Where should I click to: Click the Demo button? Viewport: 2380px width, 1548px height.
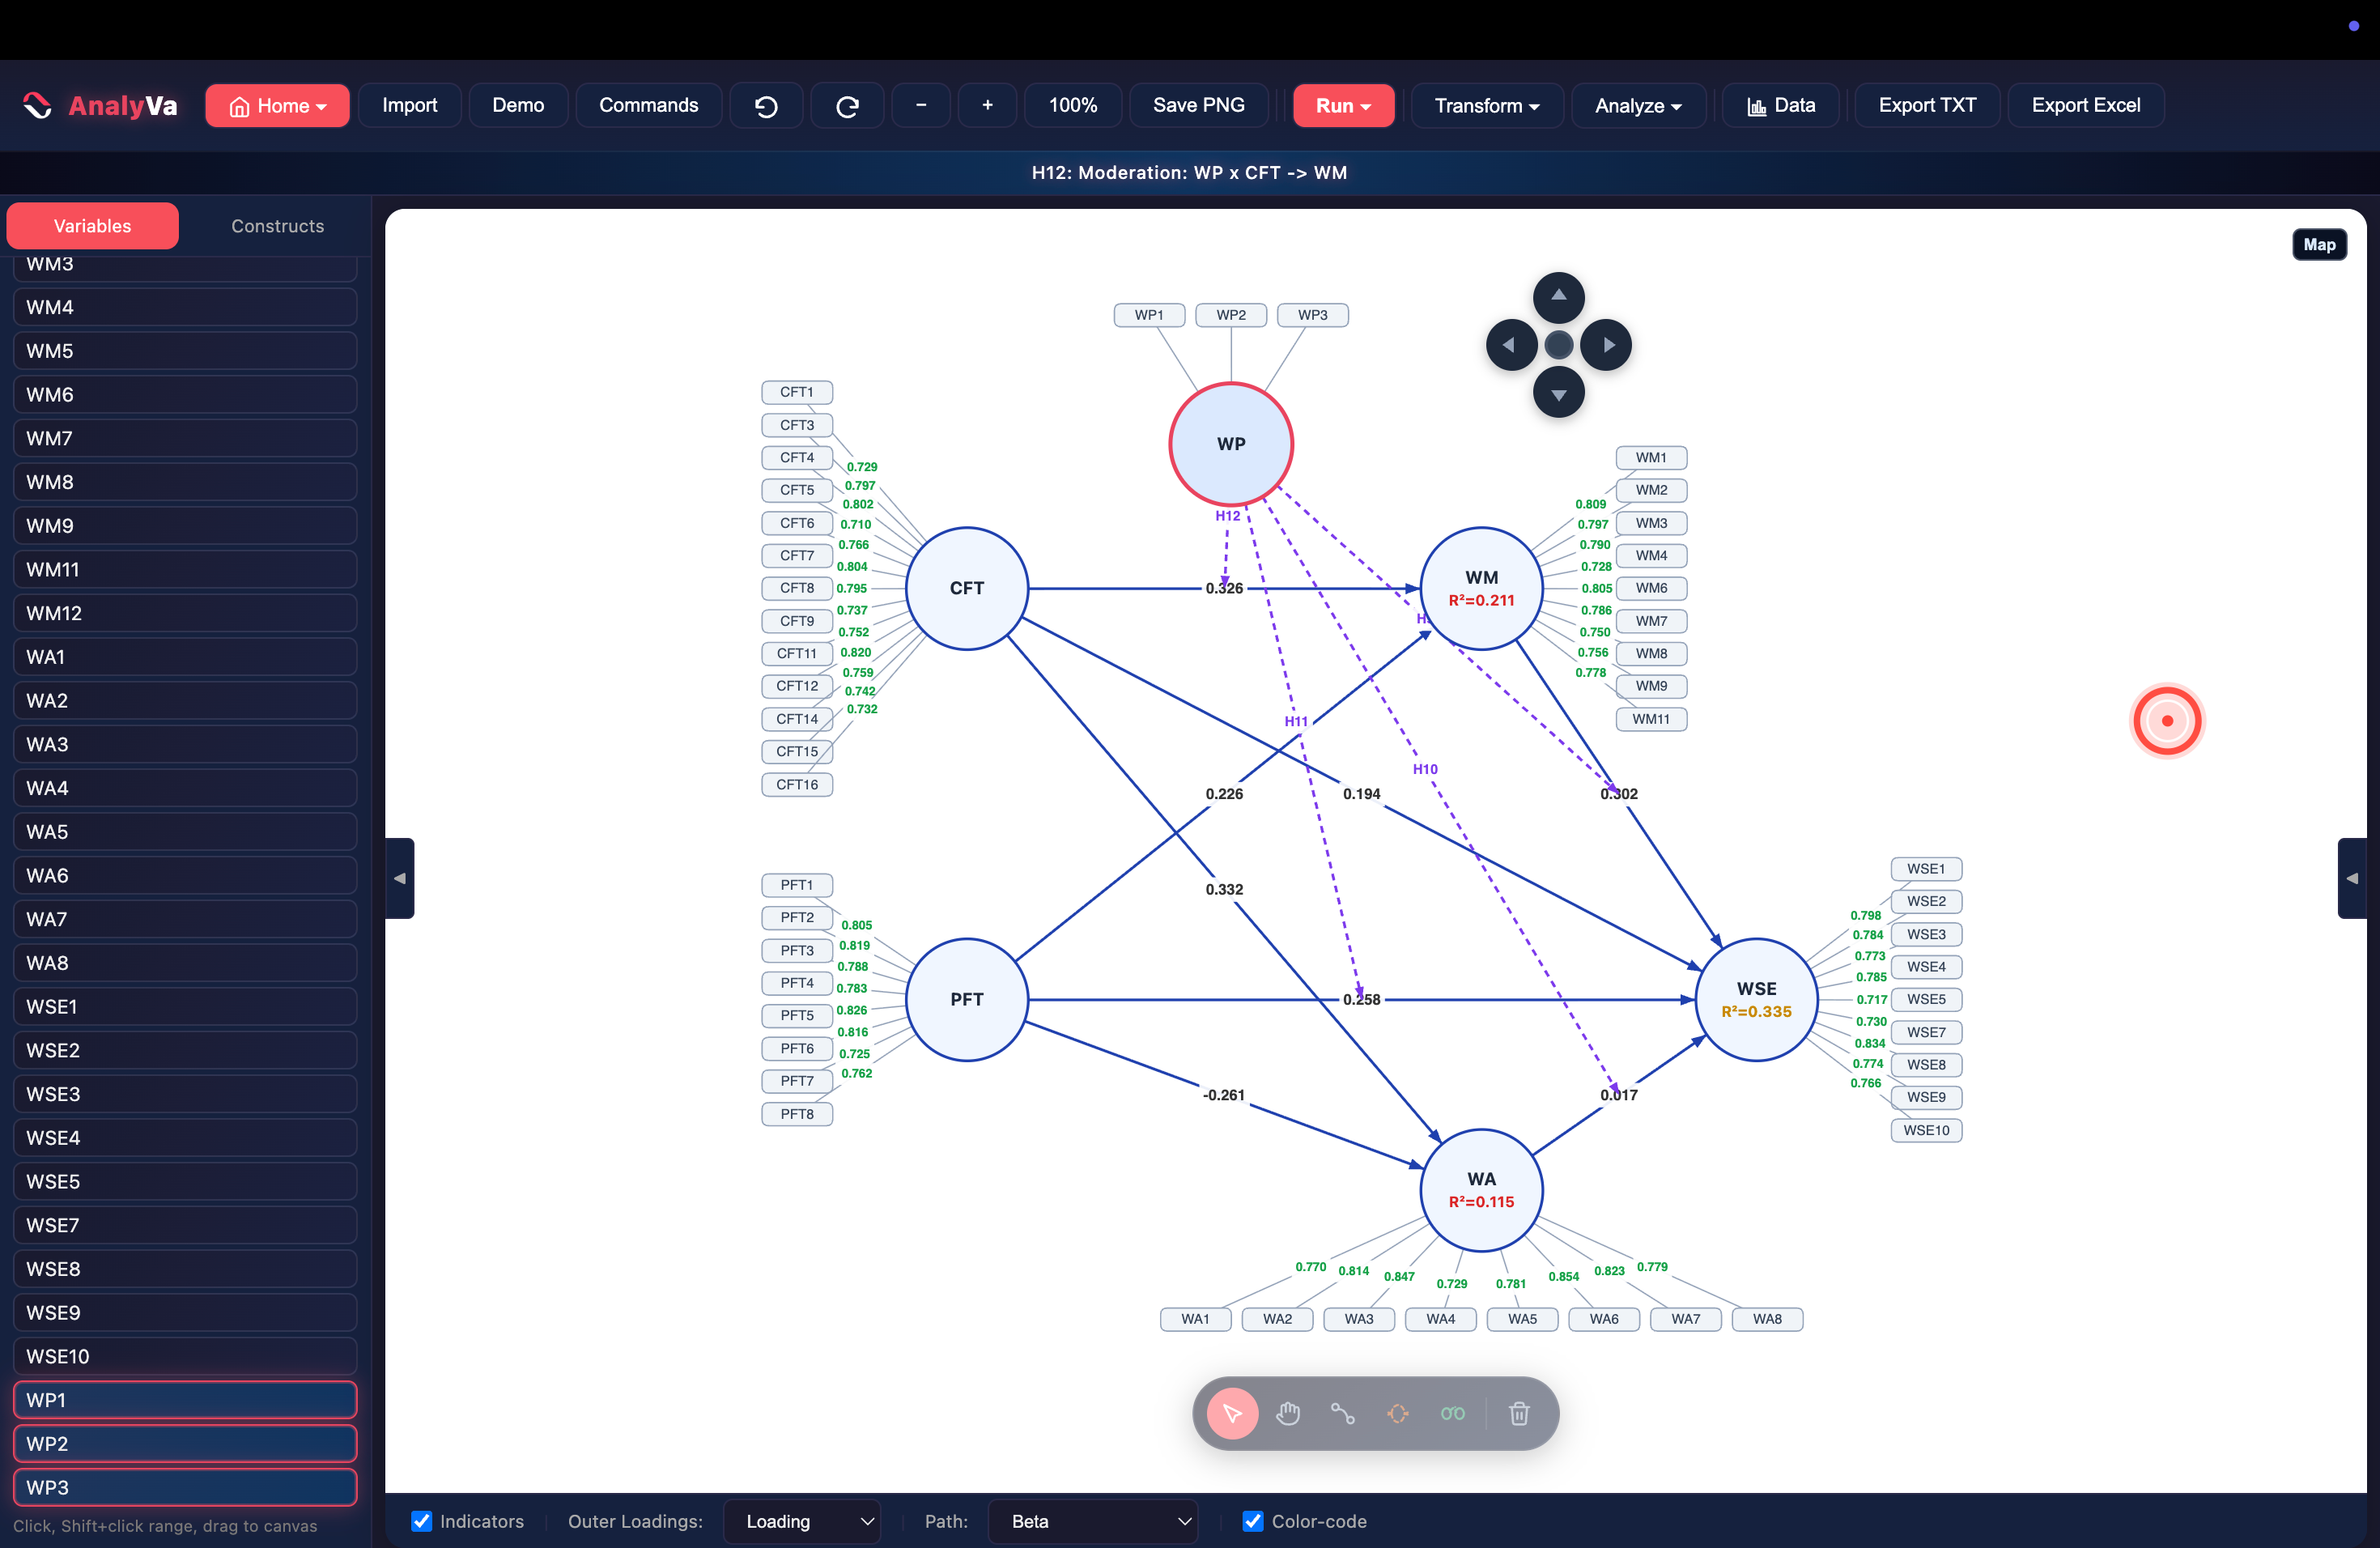(x=518, y=106)
